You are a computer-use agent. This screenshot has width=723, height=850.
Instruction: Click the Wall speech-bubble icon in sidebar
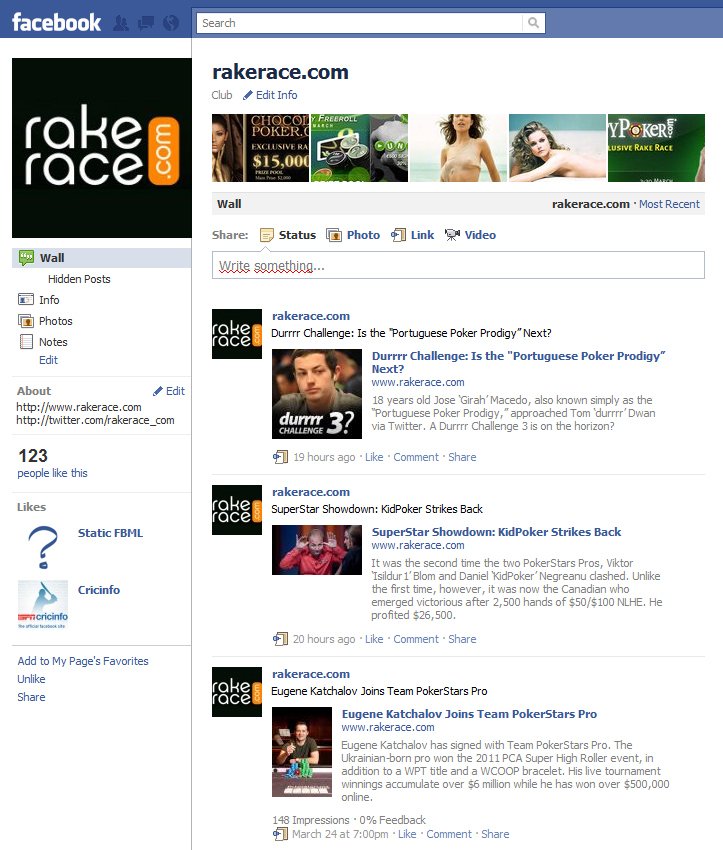(x=26, y=258)
